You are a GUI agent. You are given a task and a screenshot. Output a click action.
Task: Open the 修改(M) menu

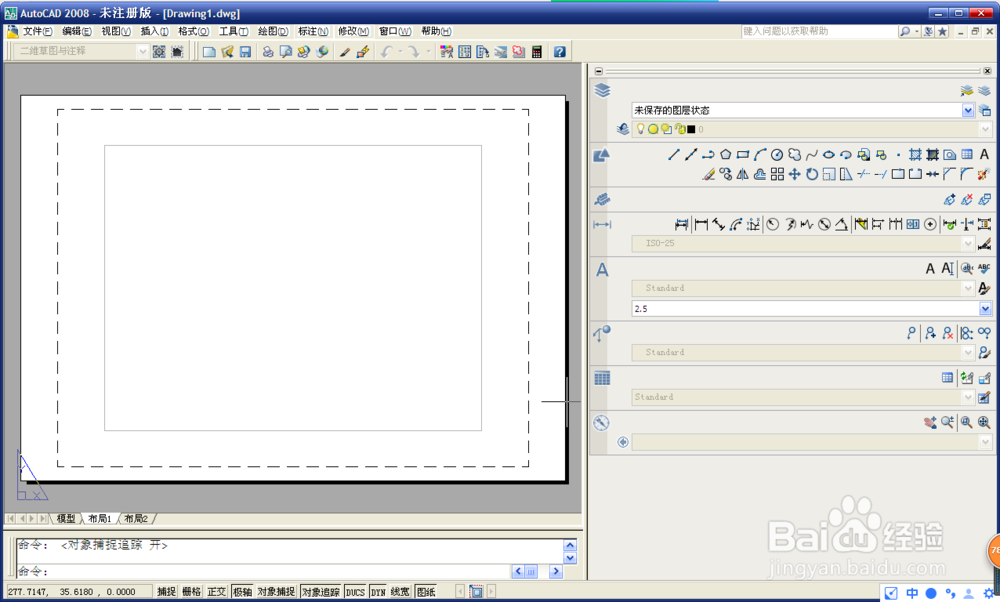point(353,31)
